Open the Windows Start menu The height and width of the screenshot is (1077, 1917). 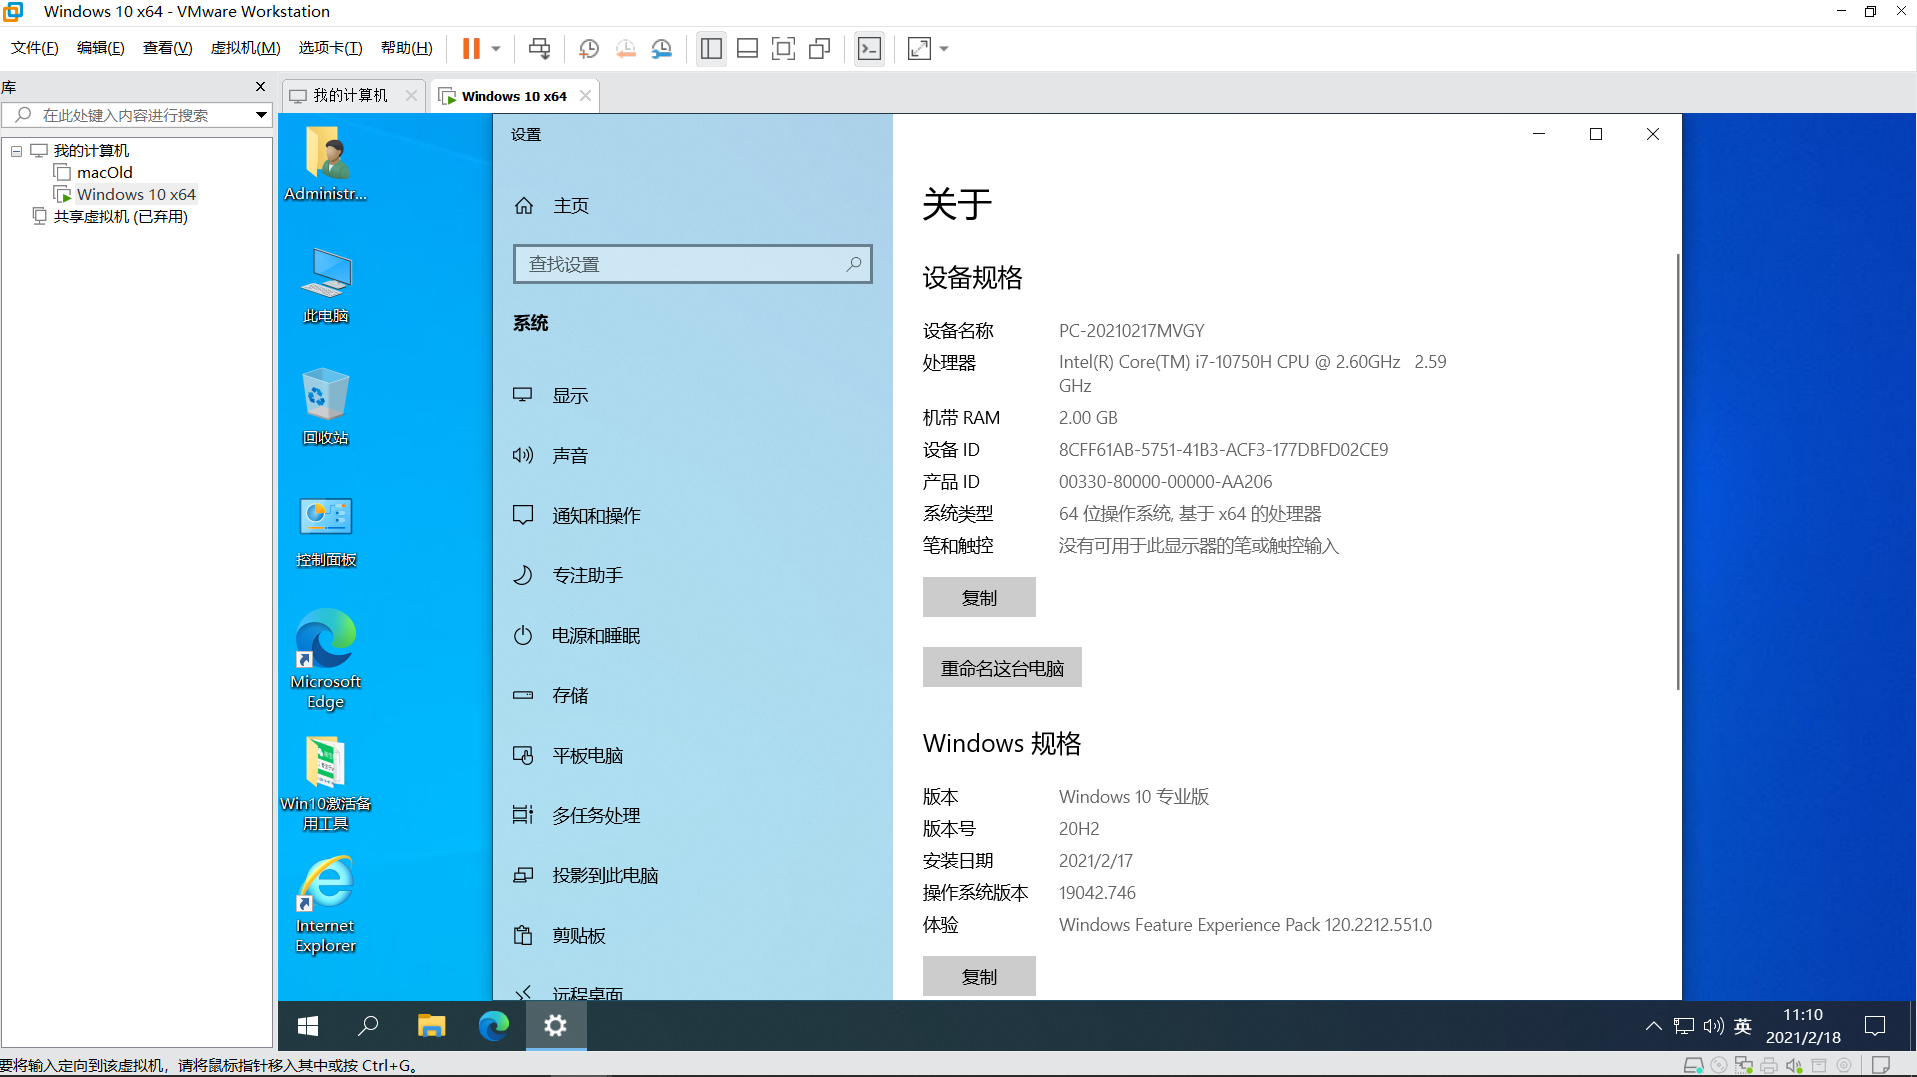click(x=308, y=1025)
